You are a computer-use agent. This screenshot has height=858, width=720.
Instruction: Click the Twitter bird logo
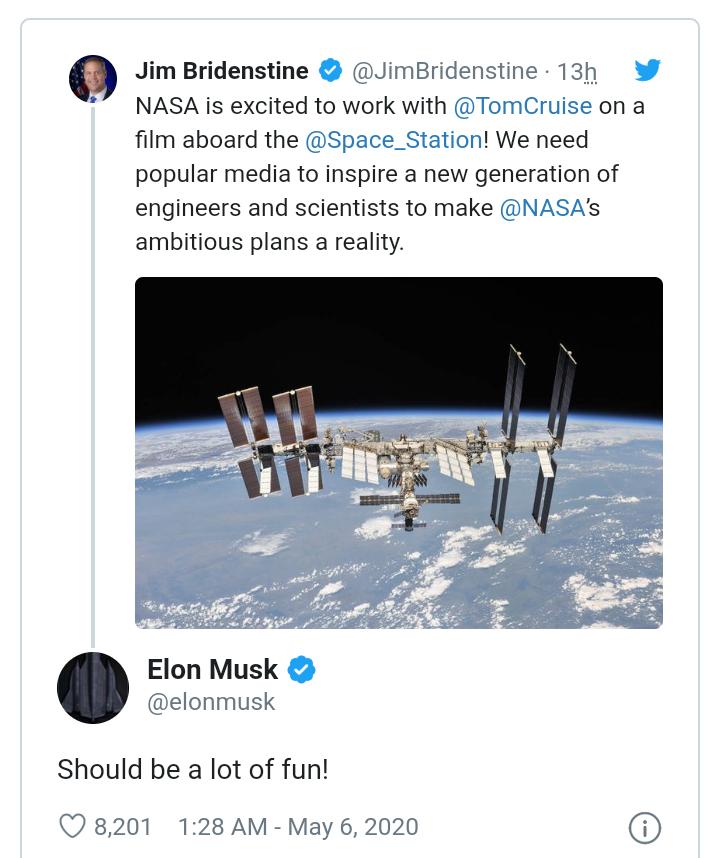tap(647, 70)
